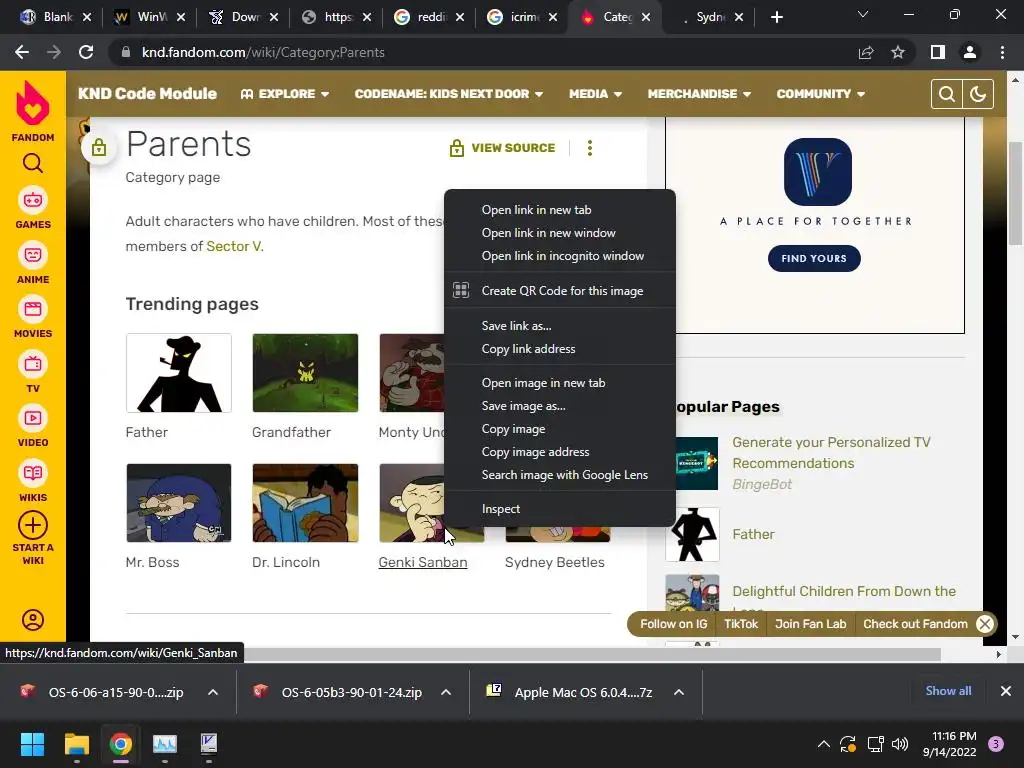Image resolution: width=1024 pixels, height=768 pixels.
Task: Choose Copy image from context menu
Action: 560,429
